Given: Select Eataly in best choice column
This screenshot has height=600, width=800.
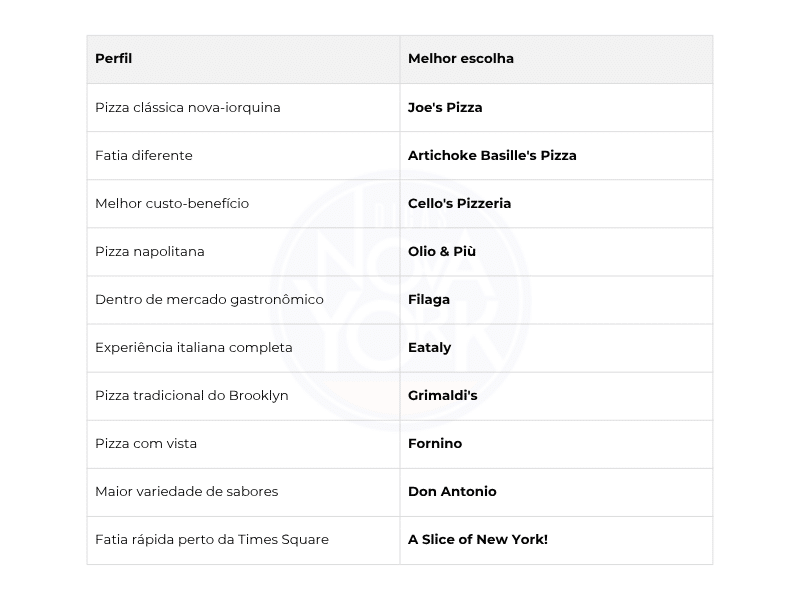Looking at the screenshot, I should click(x=429, y=348).
